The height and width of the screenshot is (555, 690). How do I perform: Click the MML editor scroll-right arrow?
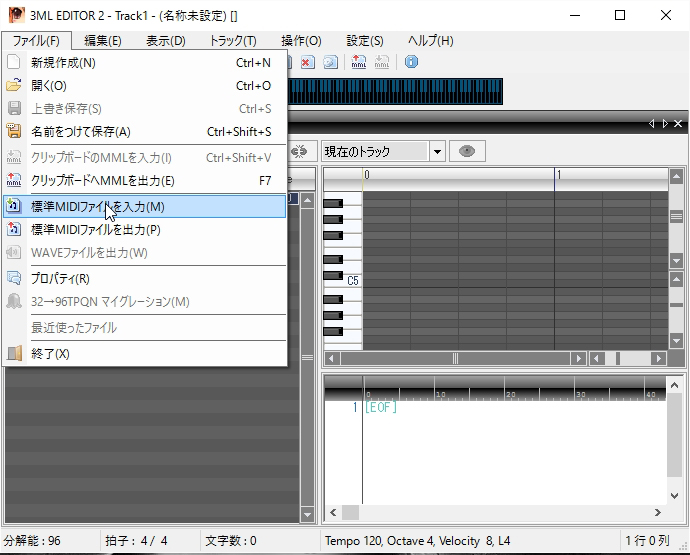[657, 512]
